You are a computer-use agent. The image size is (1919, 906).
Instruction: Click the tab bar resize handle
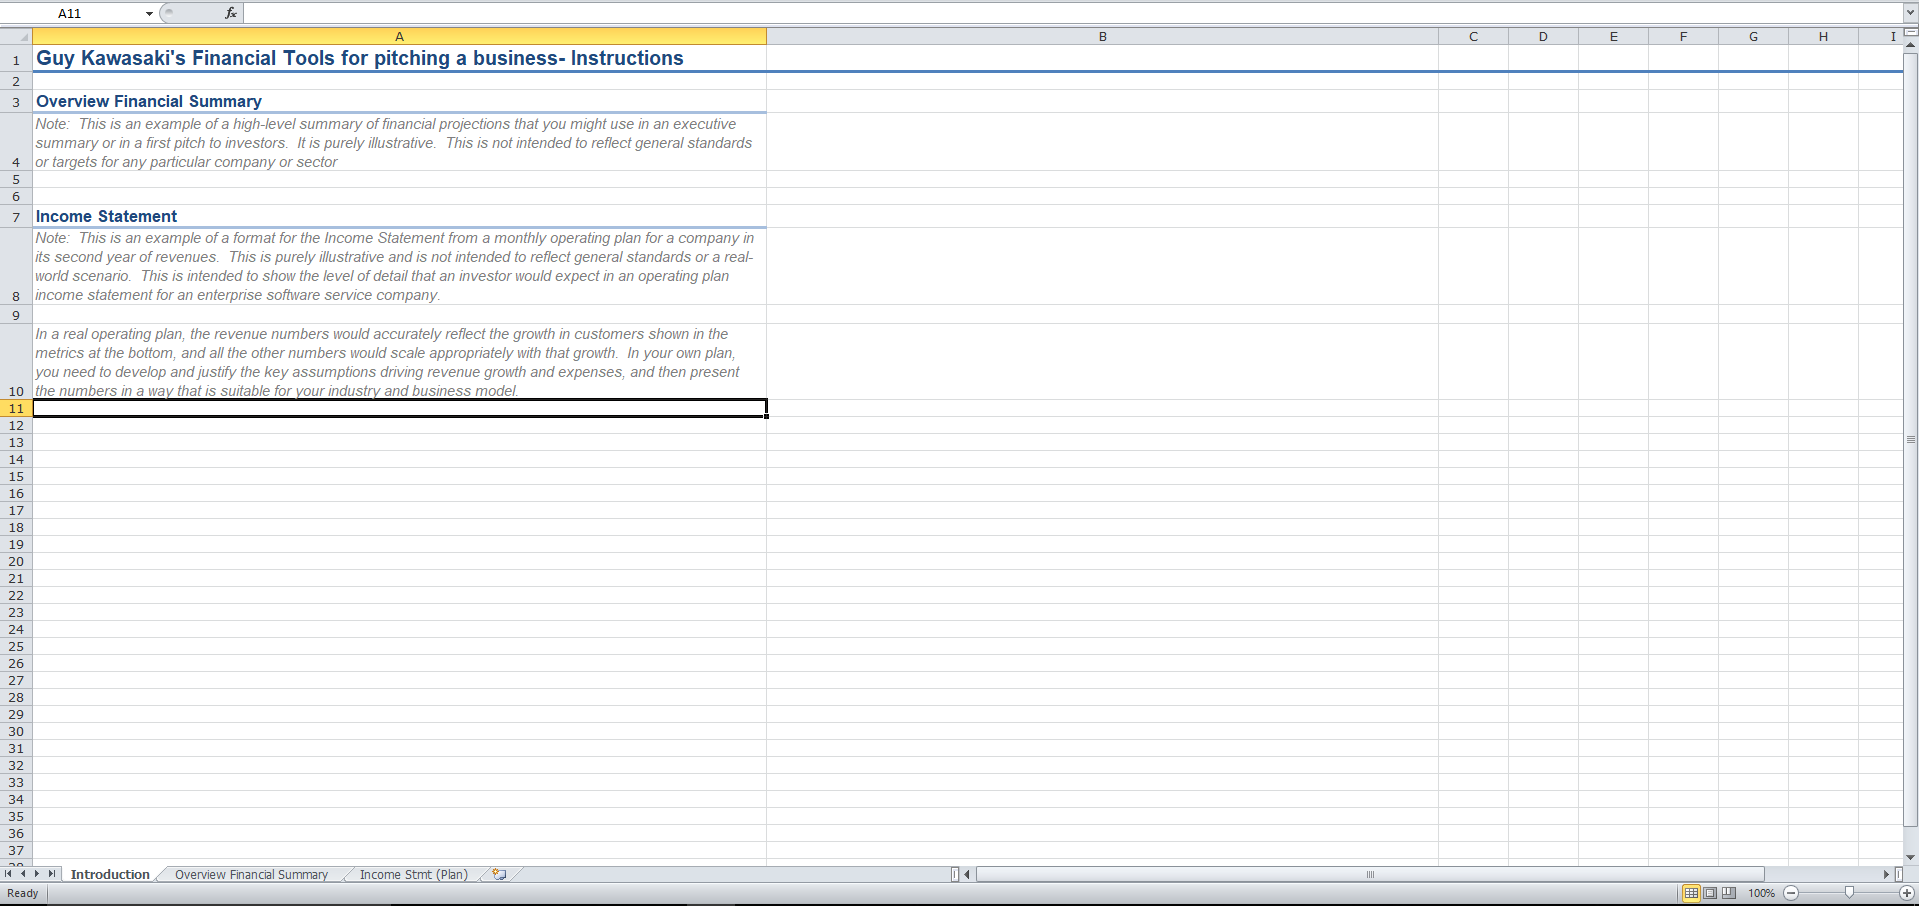(954, 874)
